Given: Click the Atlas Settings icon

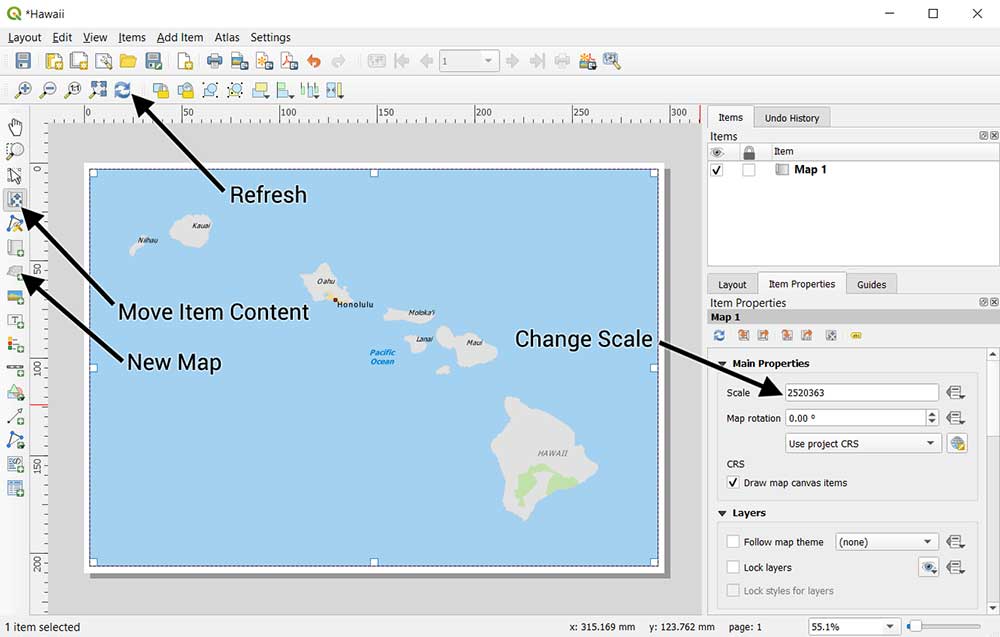Looking at the screenshot, I should (x=612, y=61).
